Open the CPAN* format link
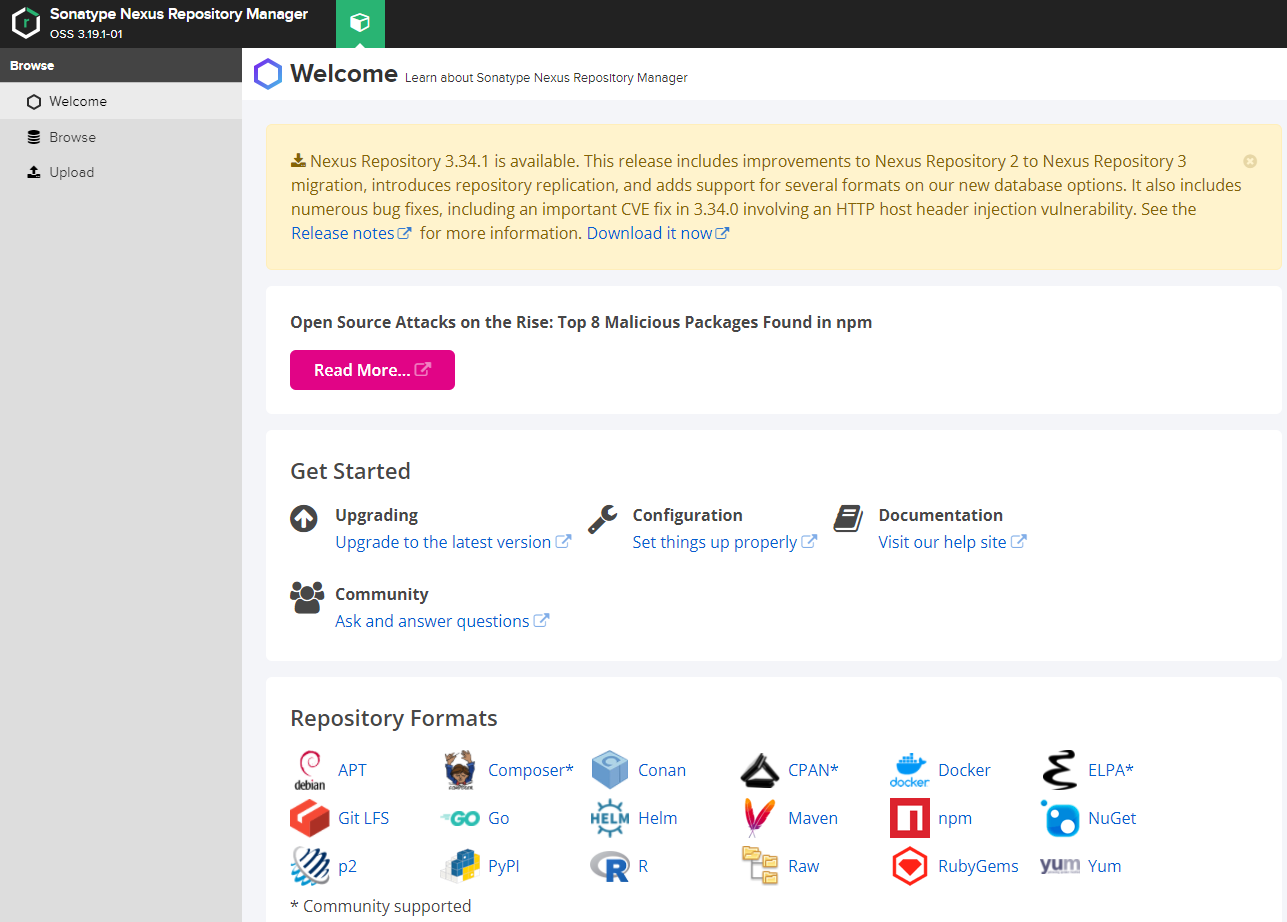 (813, 770)
